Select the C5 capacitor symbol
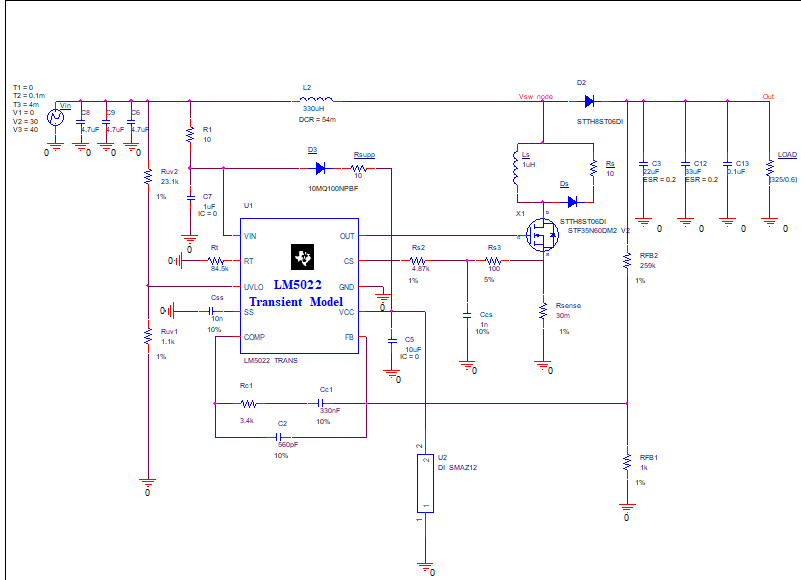 [x=392, y=340]
